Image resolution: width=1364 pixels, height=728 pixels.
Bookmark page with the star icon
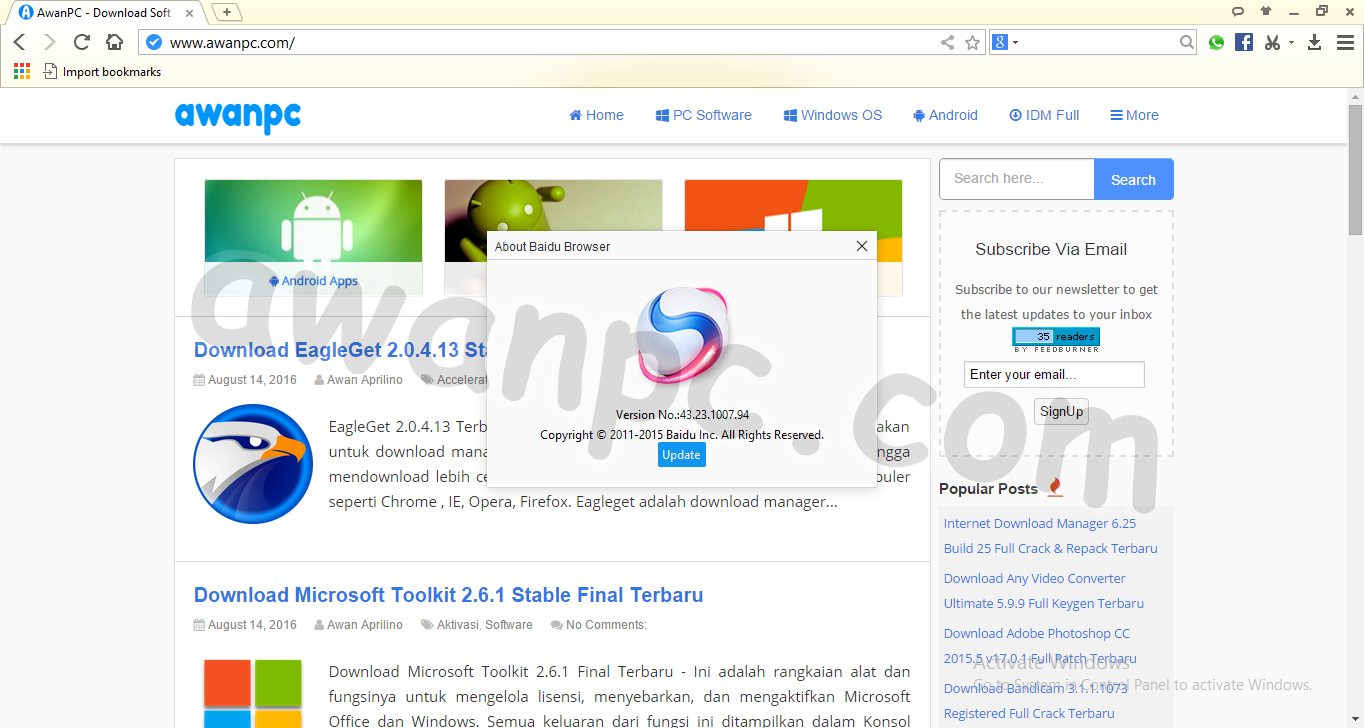(x=972, y=42)
